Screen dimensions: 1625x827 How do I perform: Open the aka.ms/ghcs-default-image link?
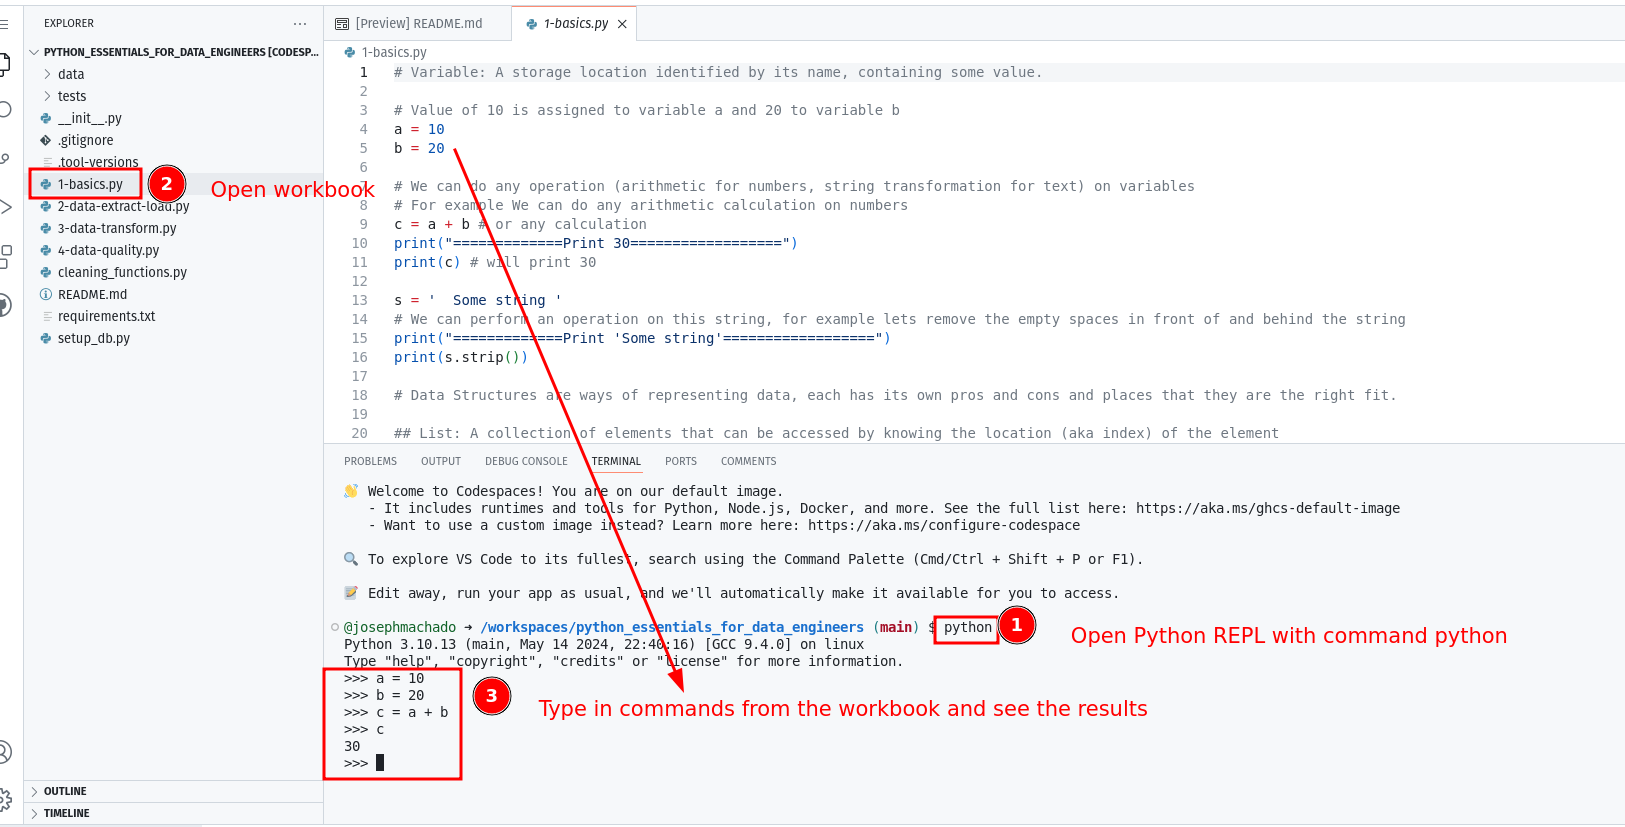(x=1268, y=508)
